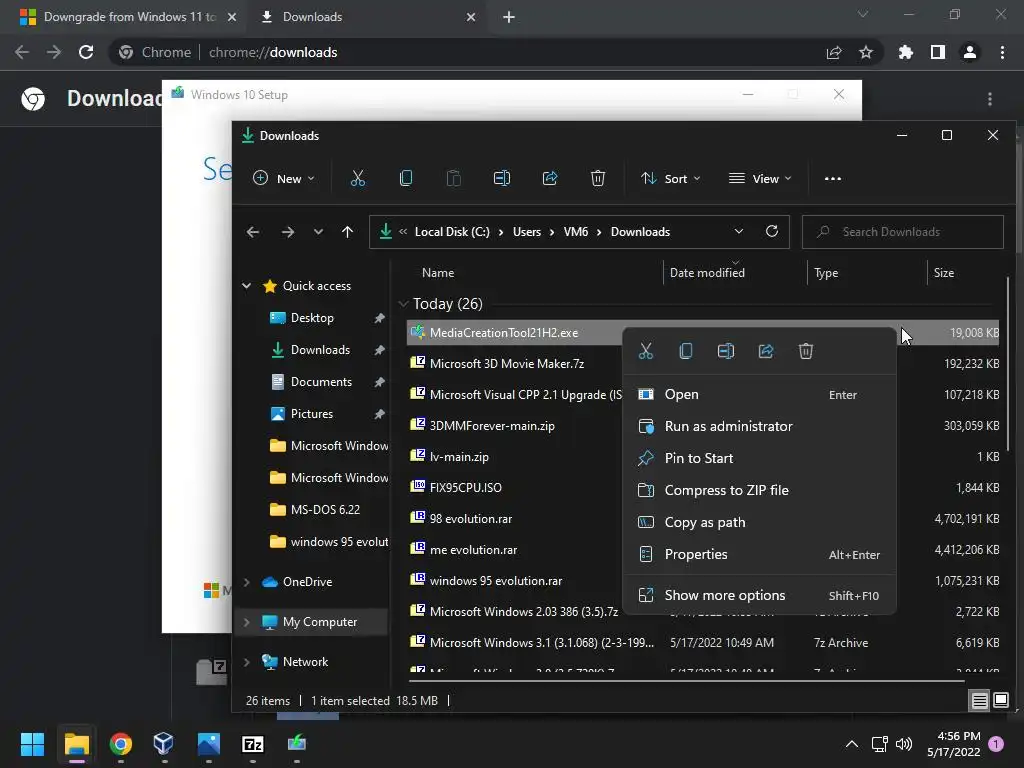Viewport: 1024px width, 768px height.
Task: Expand the My Computer tree node
Action: point(247,622)
